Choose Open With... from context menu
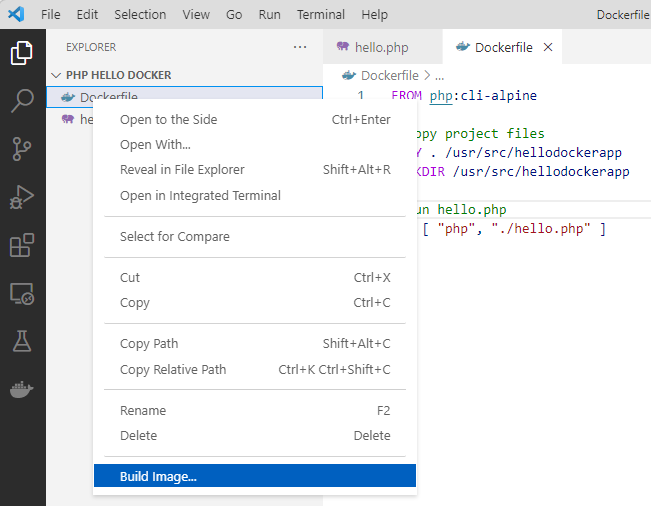 click(x=255, y=144)
